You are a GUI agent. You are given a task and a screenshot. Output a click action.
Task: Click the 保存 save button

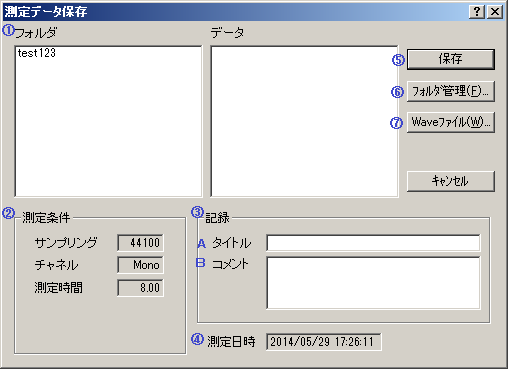(451, 59)
